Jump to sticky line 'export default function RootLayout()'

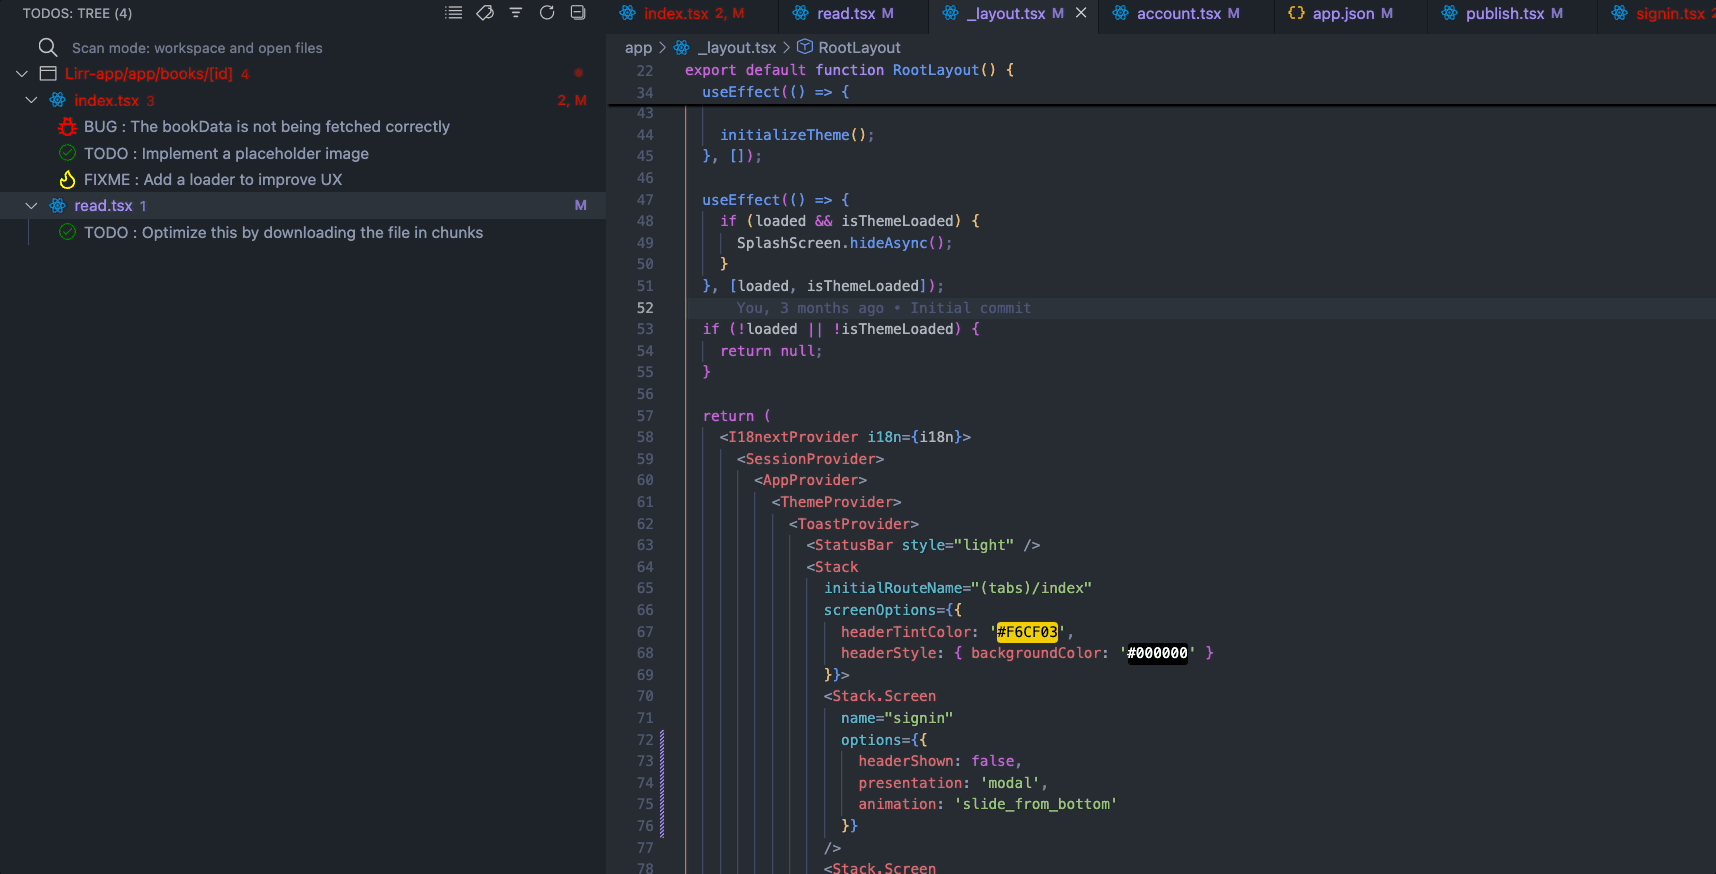pyautogui.click(x=849, y=70)
